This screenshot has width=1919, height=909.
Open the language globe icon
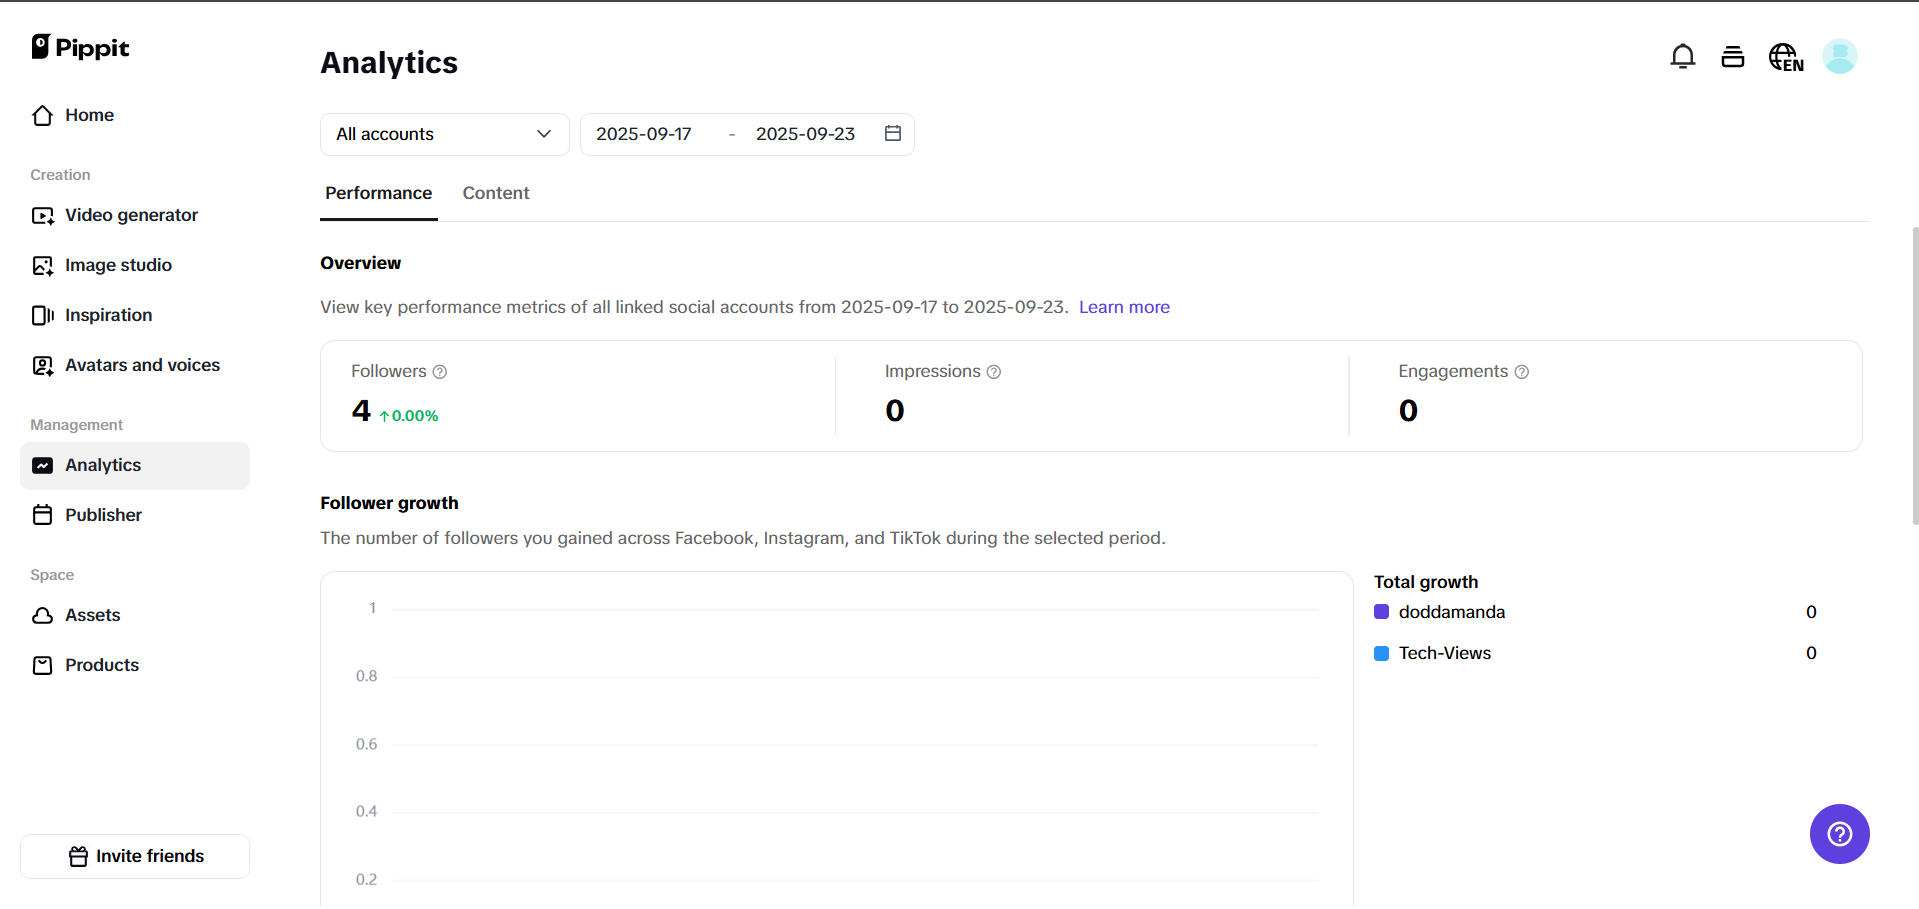point(1786,57)
